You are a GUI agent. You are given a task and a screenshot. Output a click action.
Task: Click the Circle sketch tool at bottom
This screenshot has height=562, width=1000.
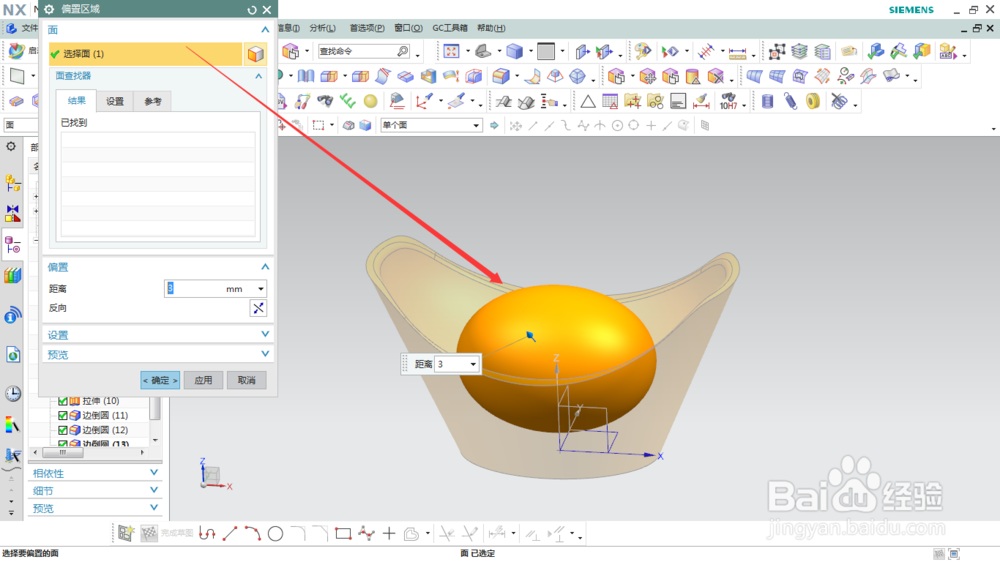(x=276, y=533)
